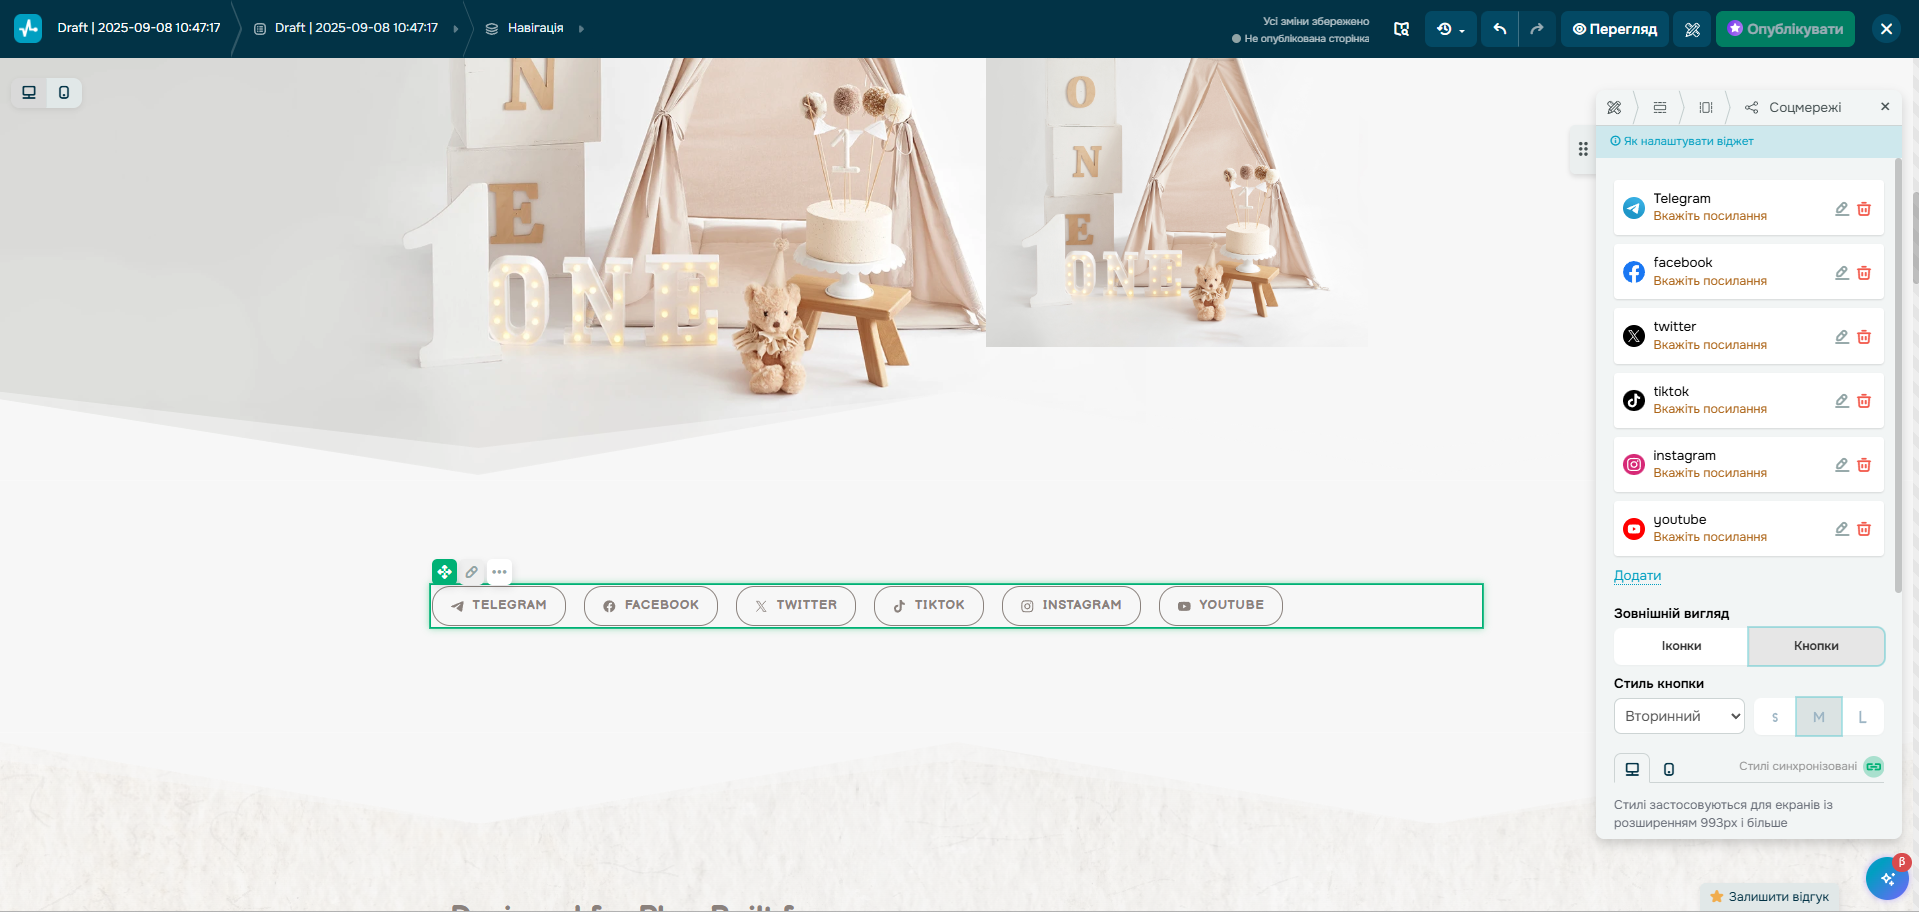Grab the panel drag handle dots
The width and height of the screenshot is (1919, 912).
point(1583,149)
